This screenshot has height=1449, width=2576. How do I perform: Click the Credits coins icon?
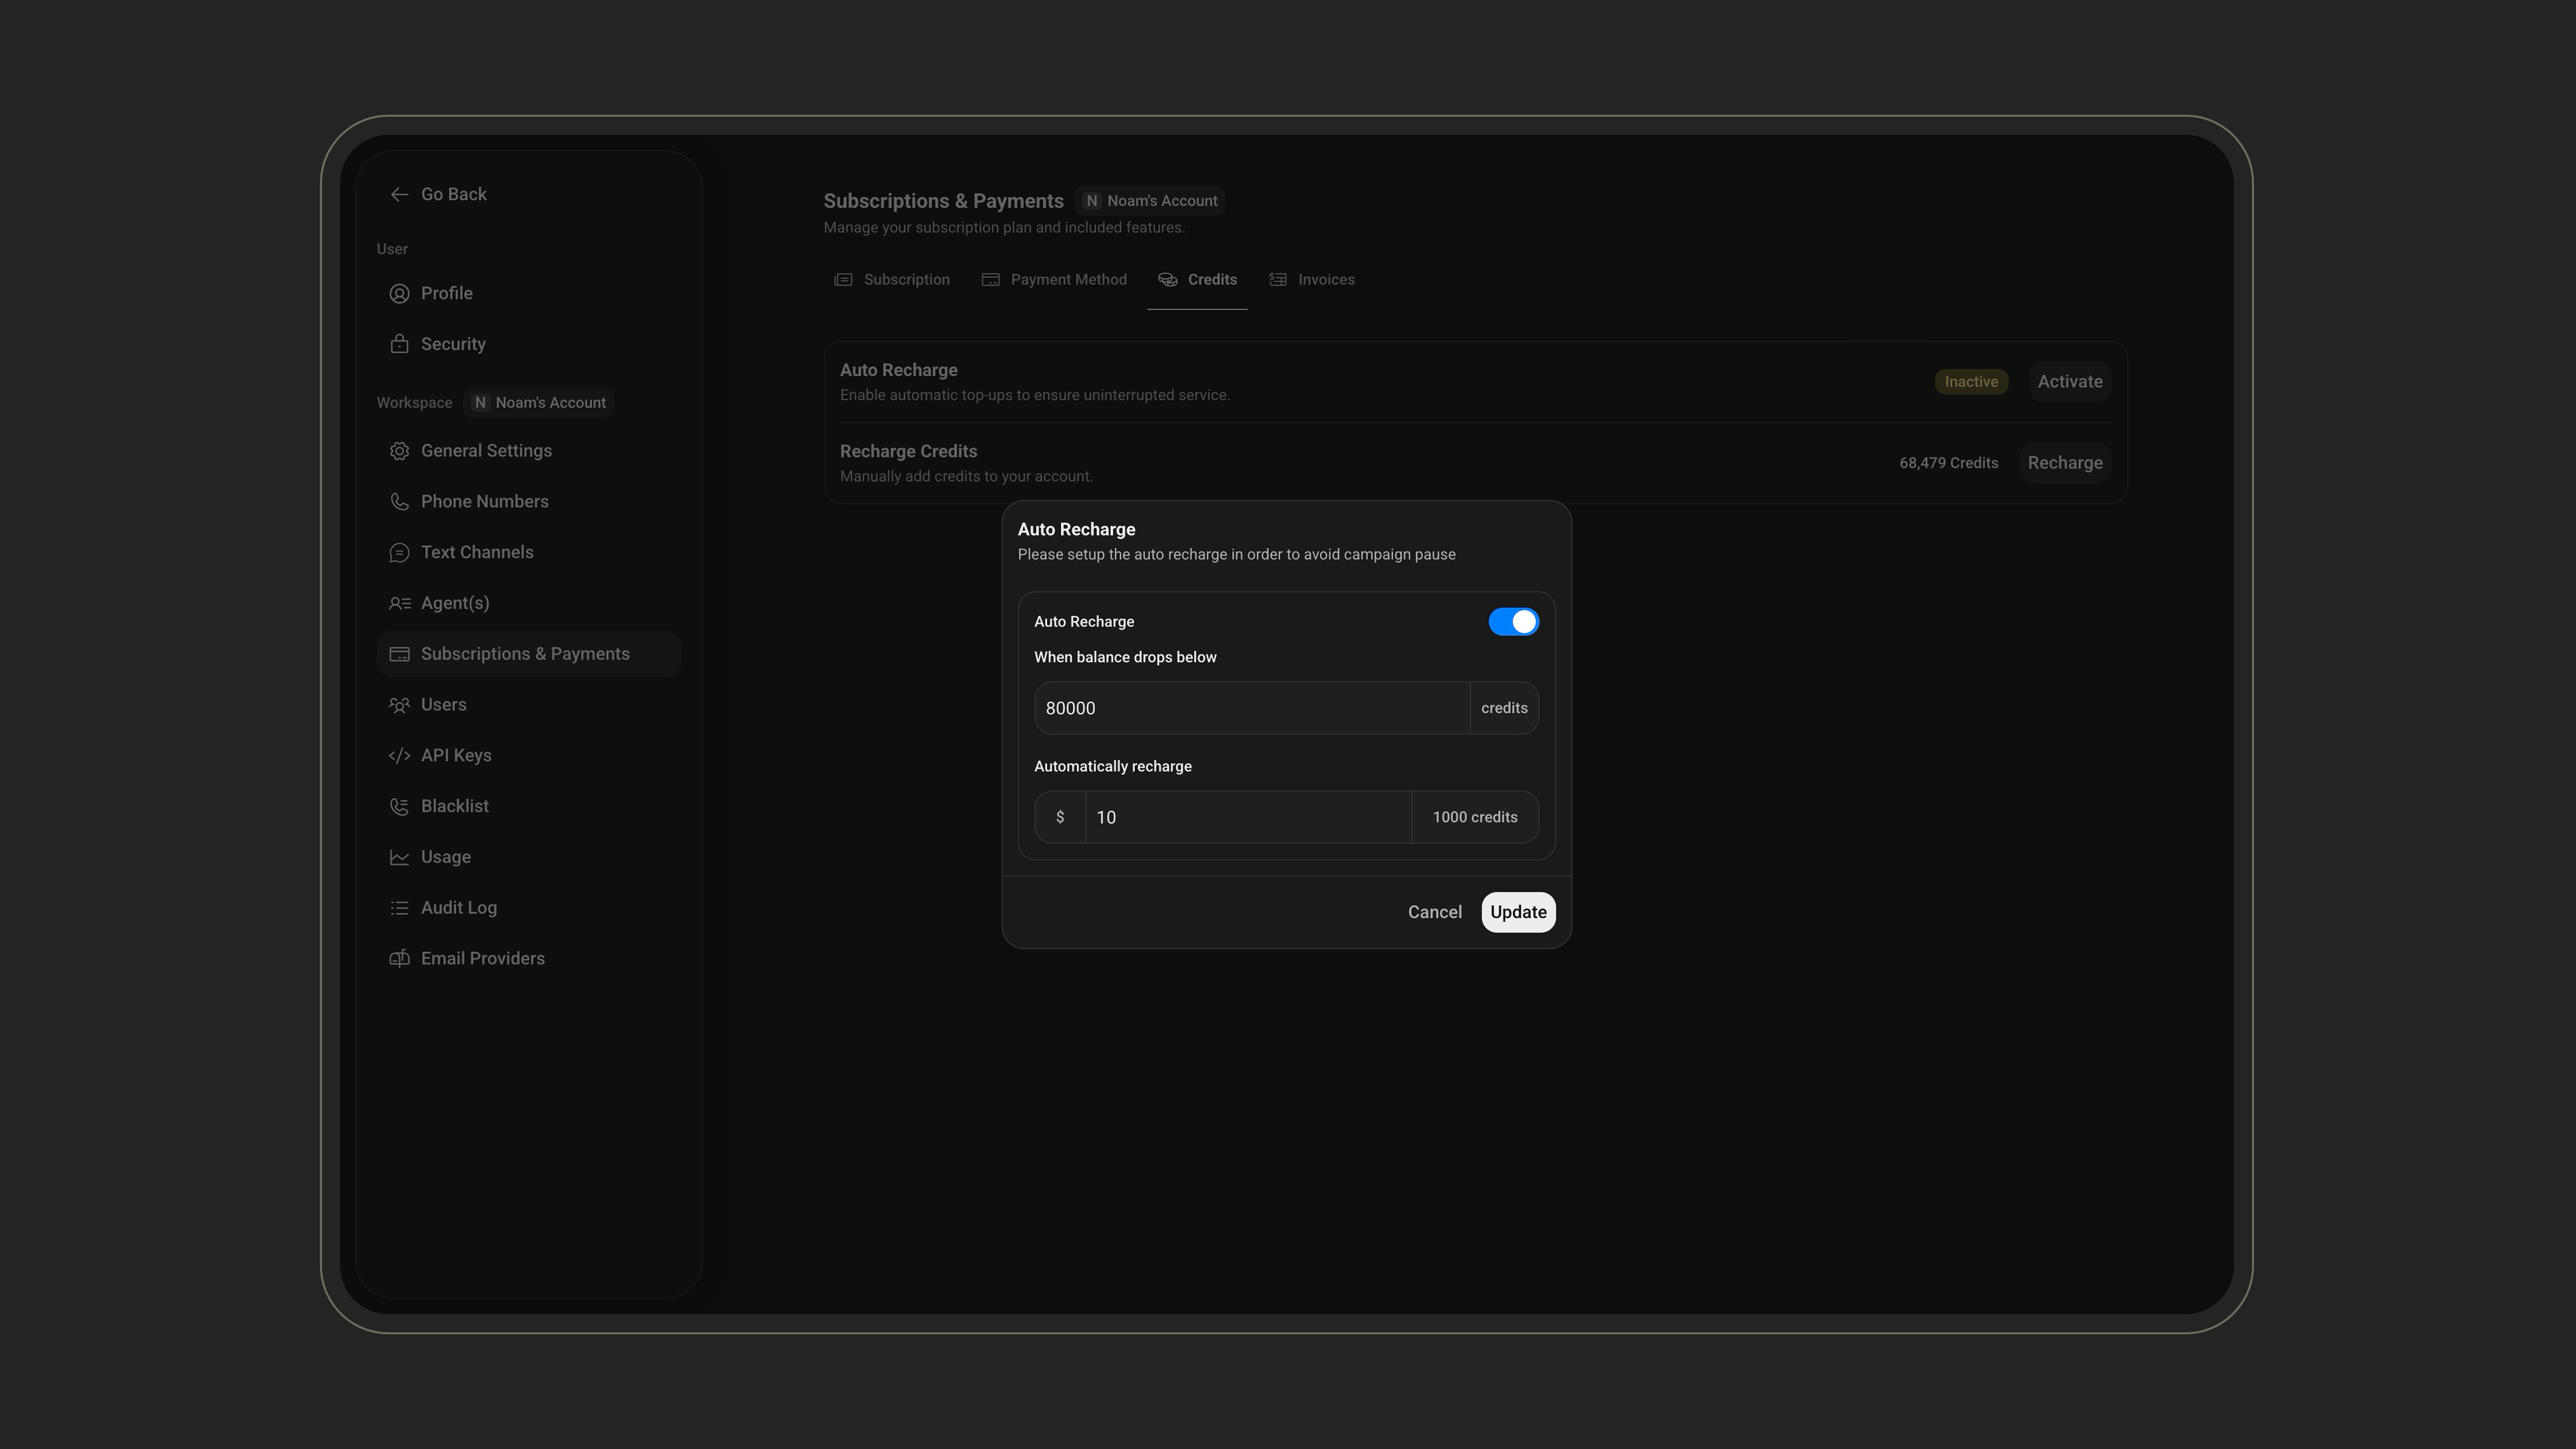[x=1167, y=279]
